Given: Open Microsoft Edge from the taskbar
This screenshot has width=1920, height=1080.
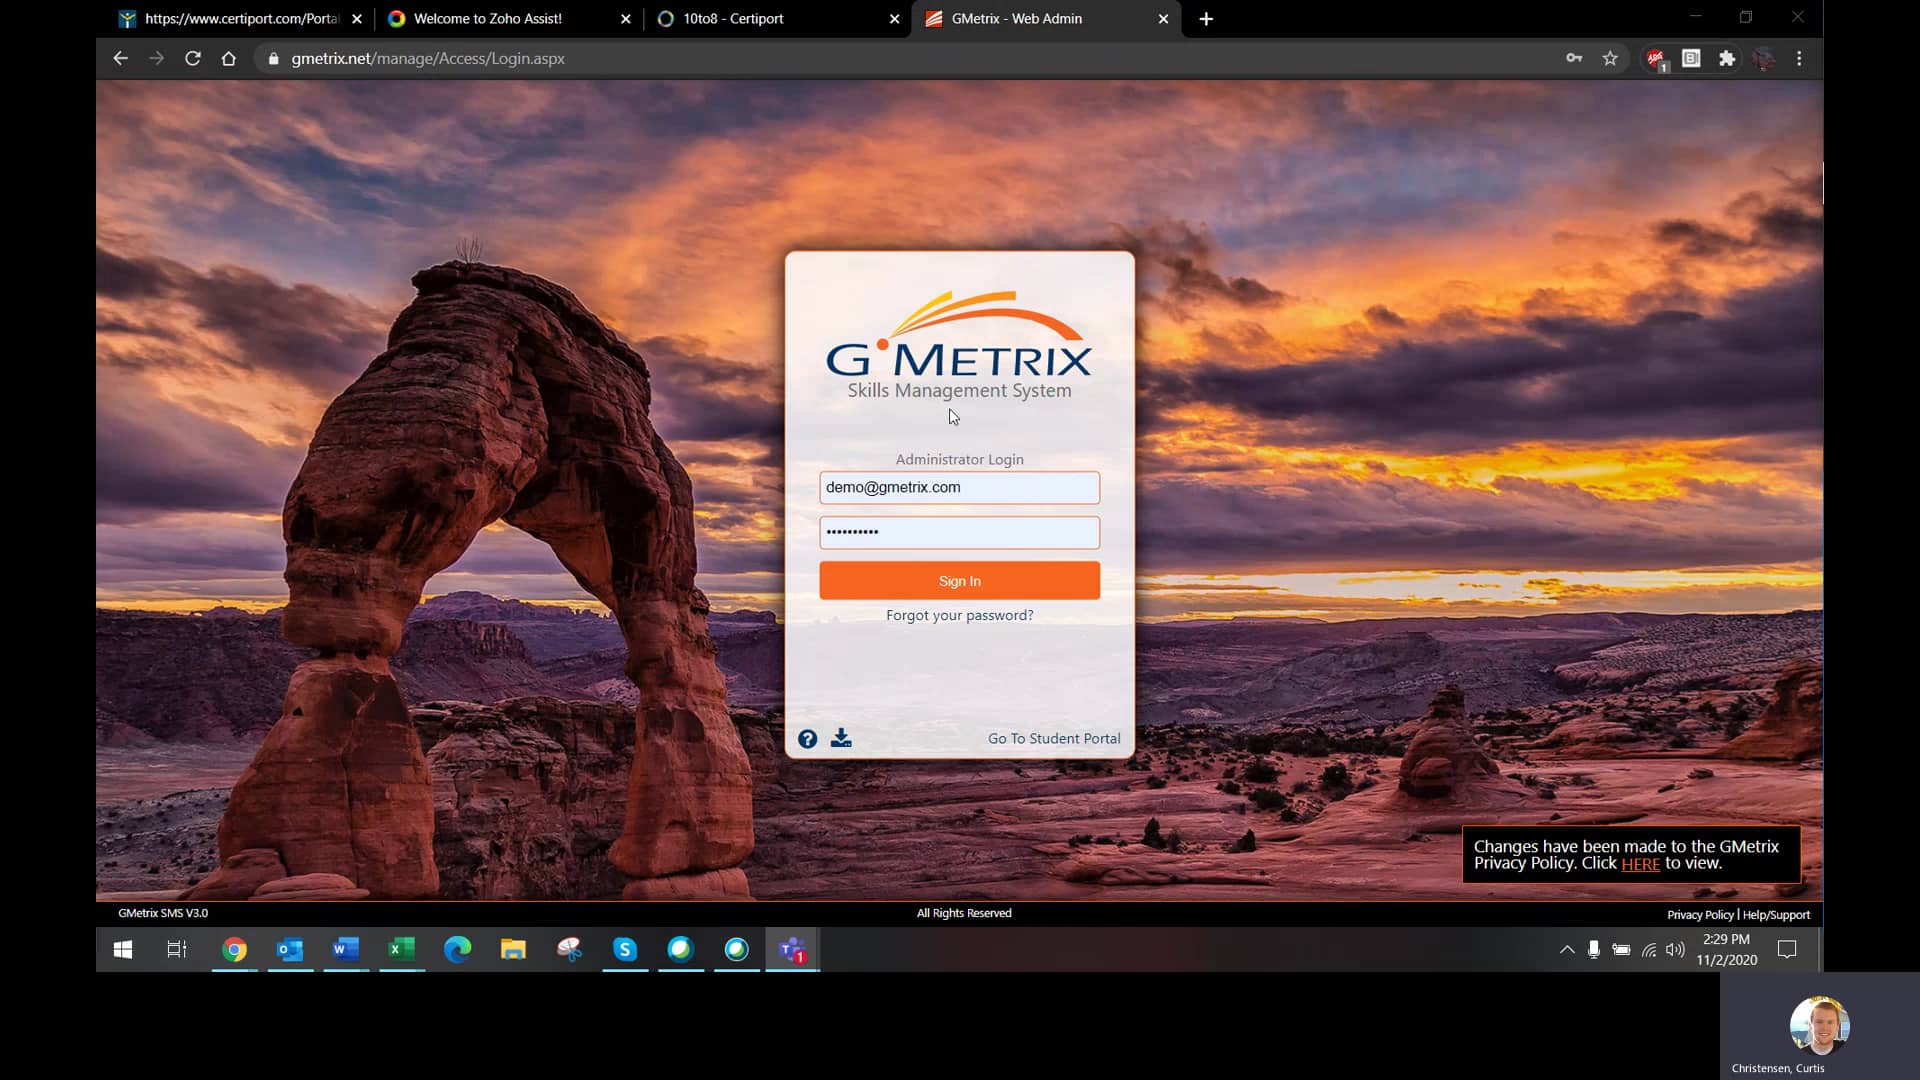Looking at the screenshot, I should click(x=458, y=950).
